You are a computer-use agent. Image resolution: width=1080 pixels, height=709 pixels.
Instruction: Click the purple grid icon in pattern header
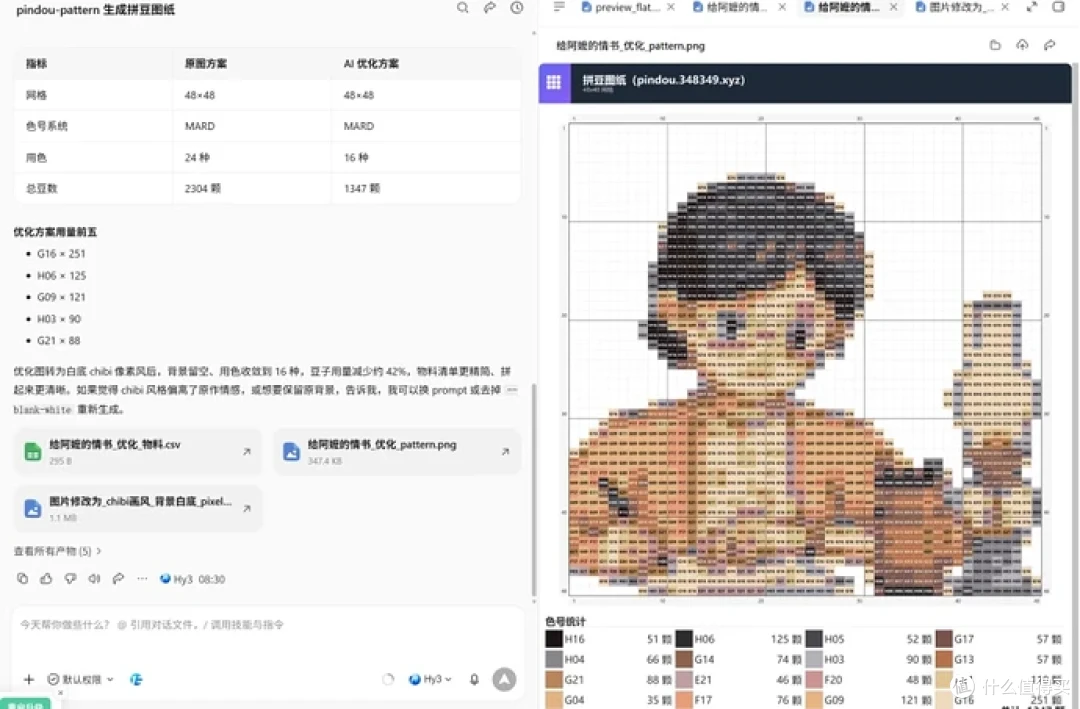point(554,83)
